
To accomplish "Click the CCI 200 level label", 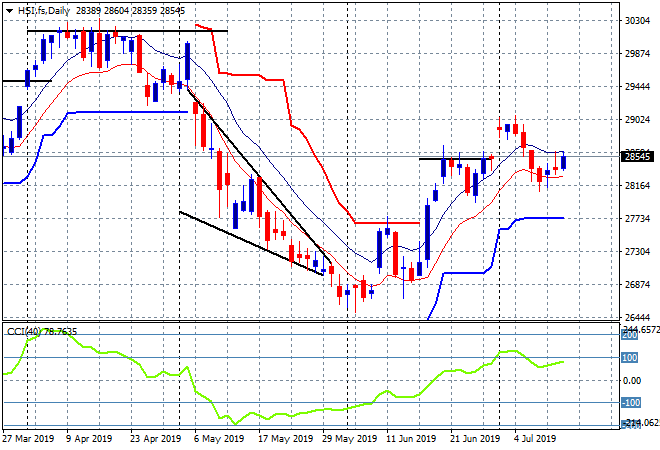I will coord(630,335).
